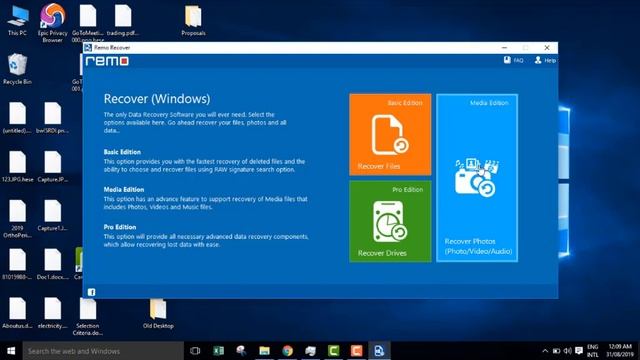Open the Recover Drives Pro Edition tile
The height and width of the screenshot is (360, 640).
(390, 221)
